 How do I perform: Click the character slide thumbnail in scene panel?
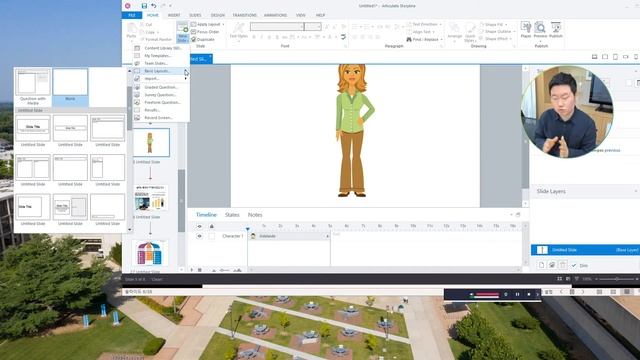click(150, 142)
